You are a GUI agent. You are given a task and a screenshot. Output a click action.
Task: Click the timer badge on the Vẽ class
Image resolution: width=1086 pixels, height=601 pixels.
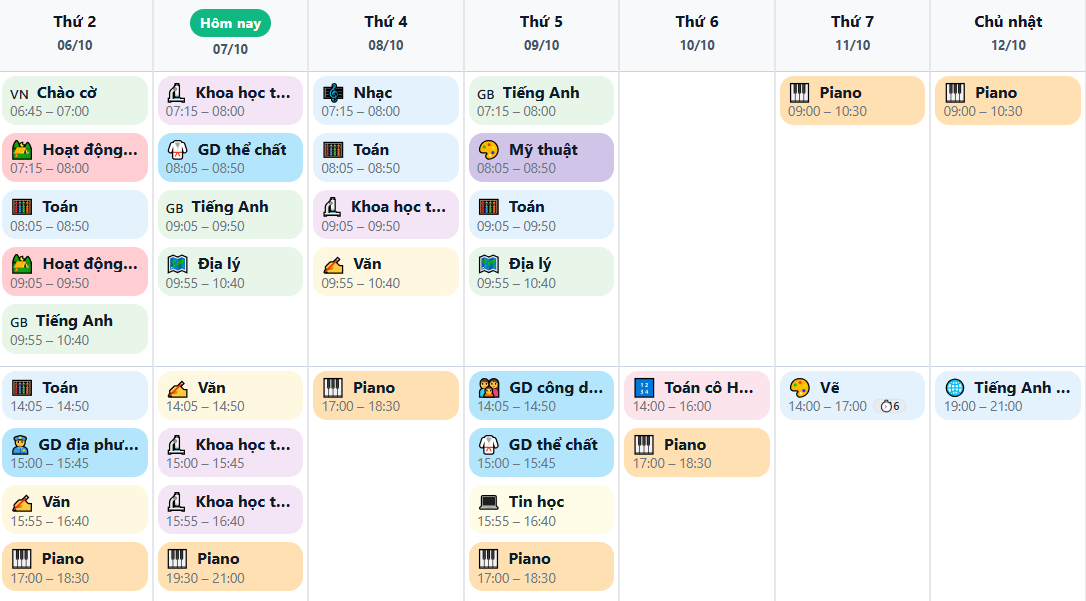[x=887, y=406]
